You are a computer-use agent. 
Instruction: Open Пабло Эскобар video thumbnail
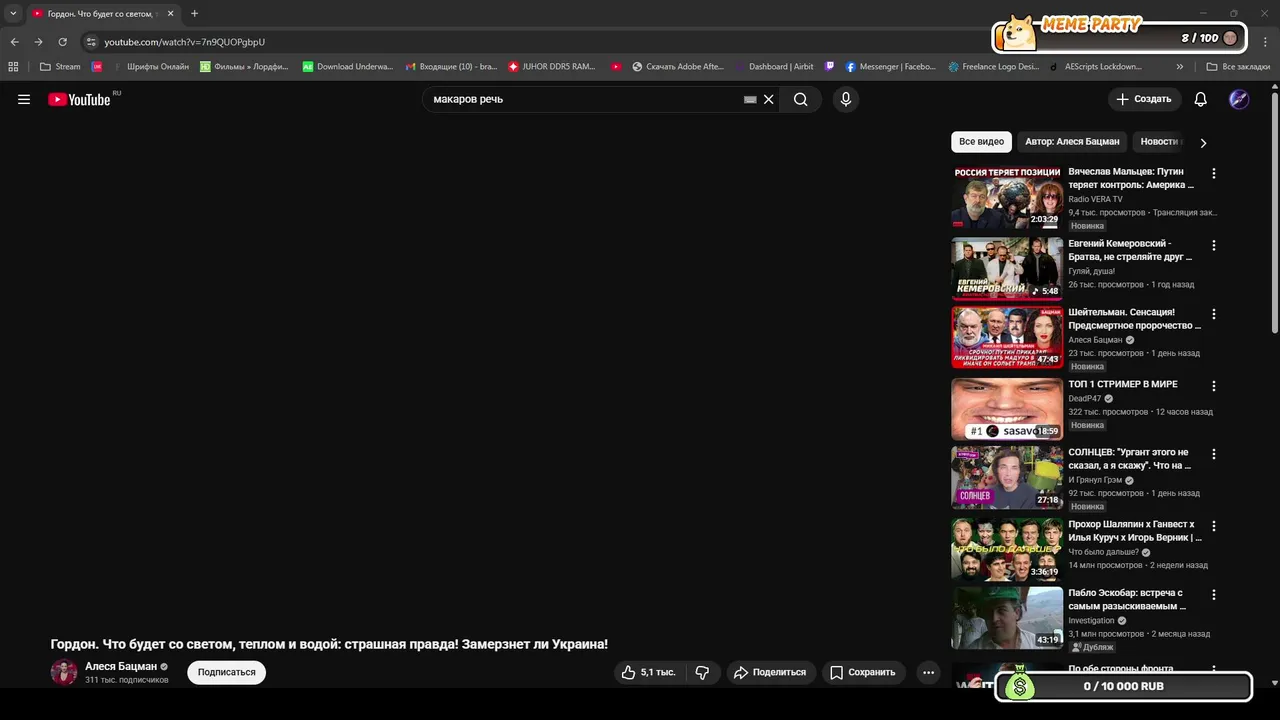(1007, 617)
